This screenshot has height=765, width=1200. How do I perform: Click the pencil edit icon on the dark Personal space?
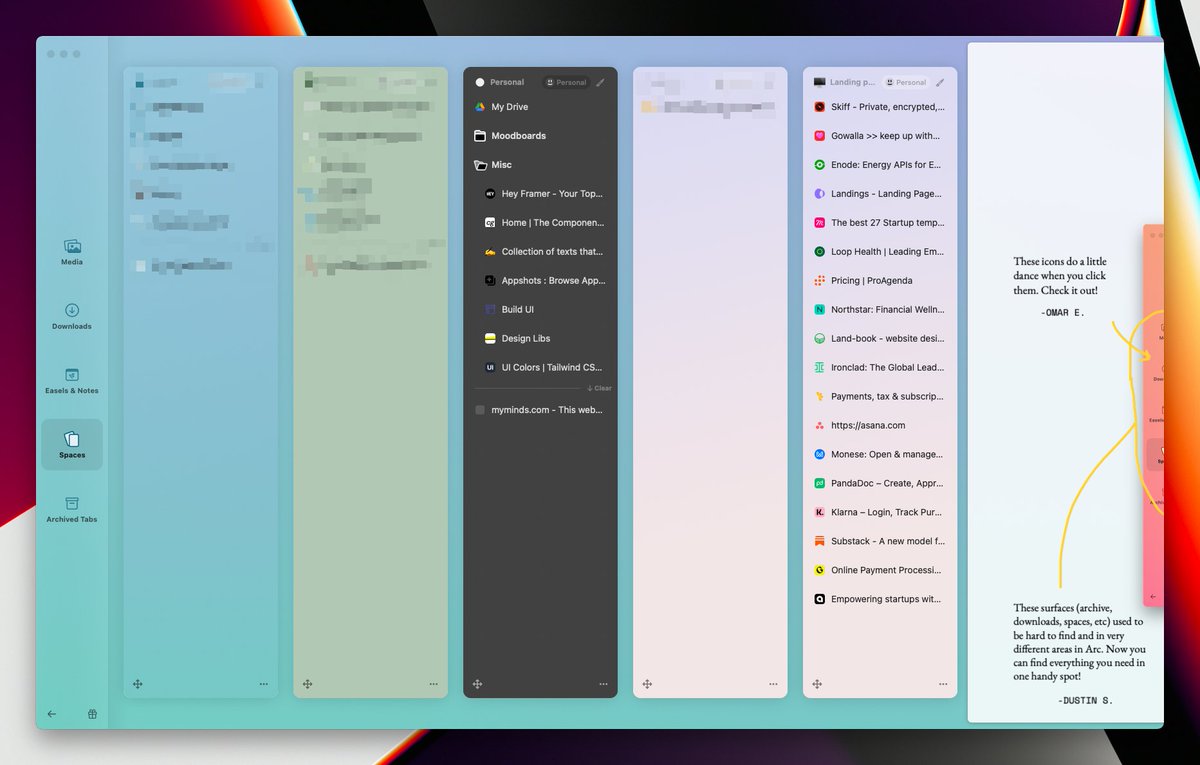[600, 82]
